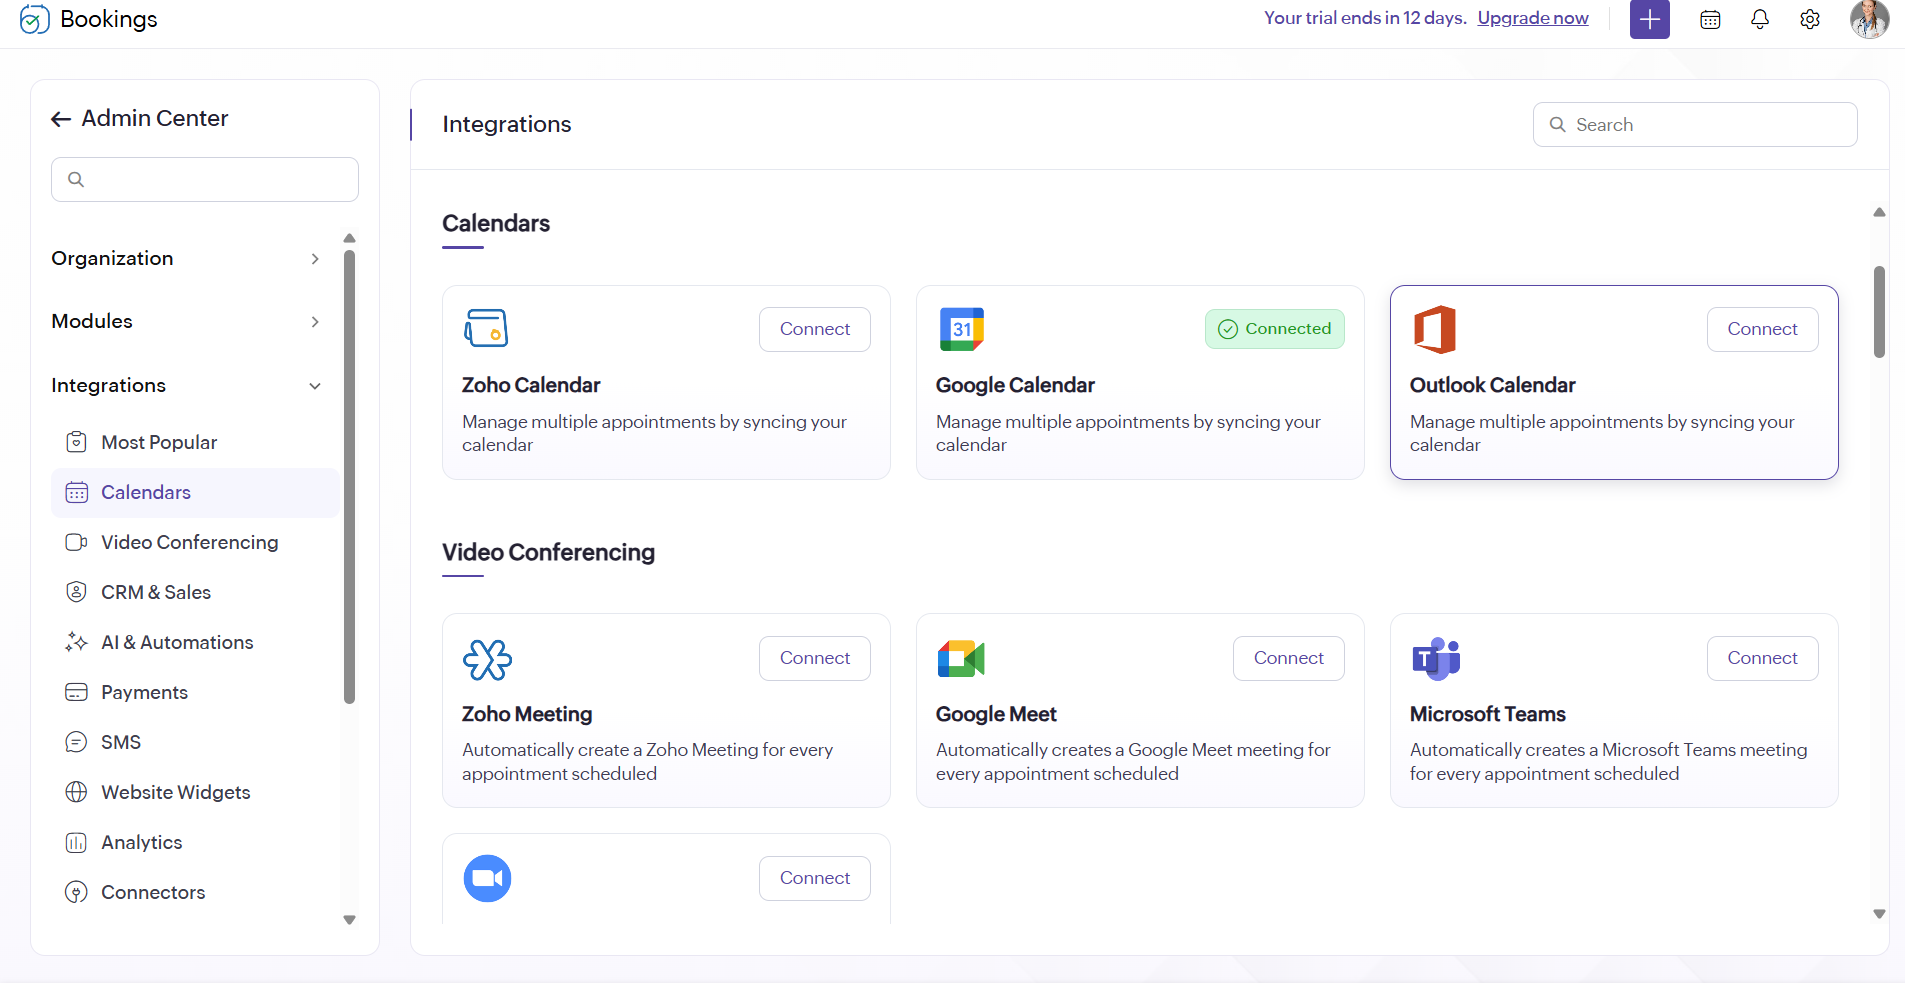
Task: Click the Payments card icon
Action: pyautogui.click(x=76, y=692)
